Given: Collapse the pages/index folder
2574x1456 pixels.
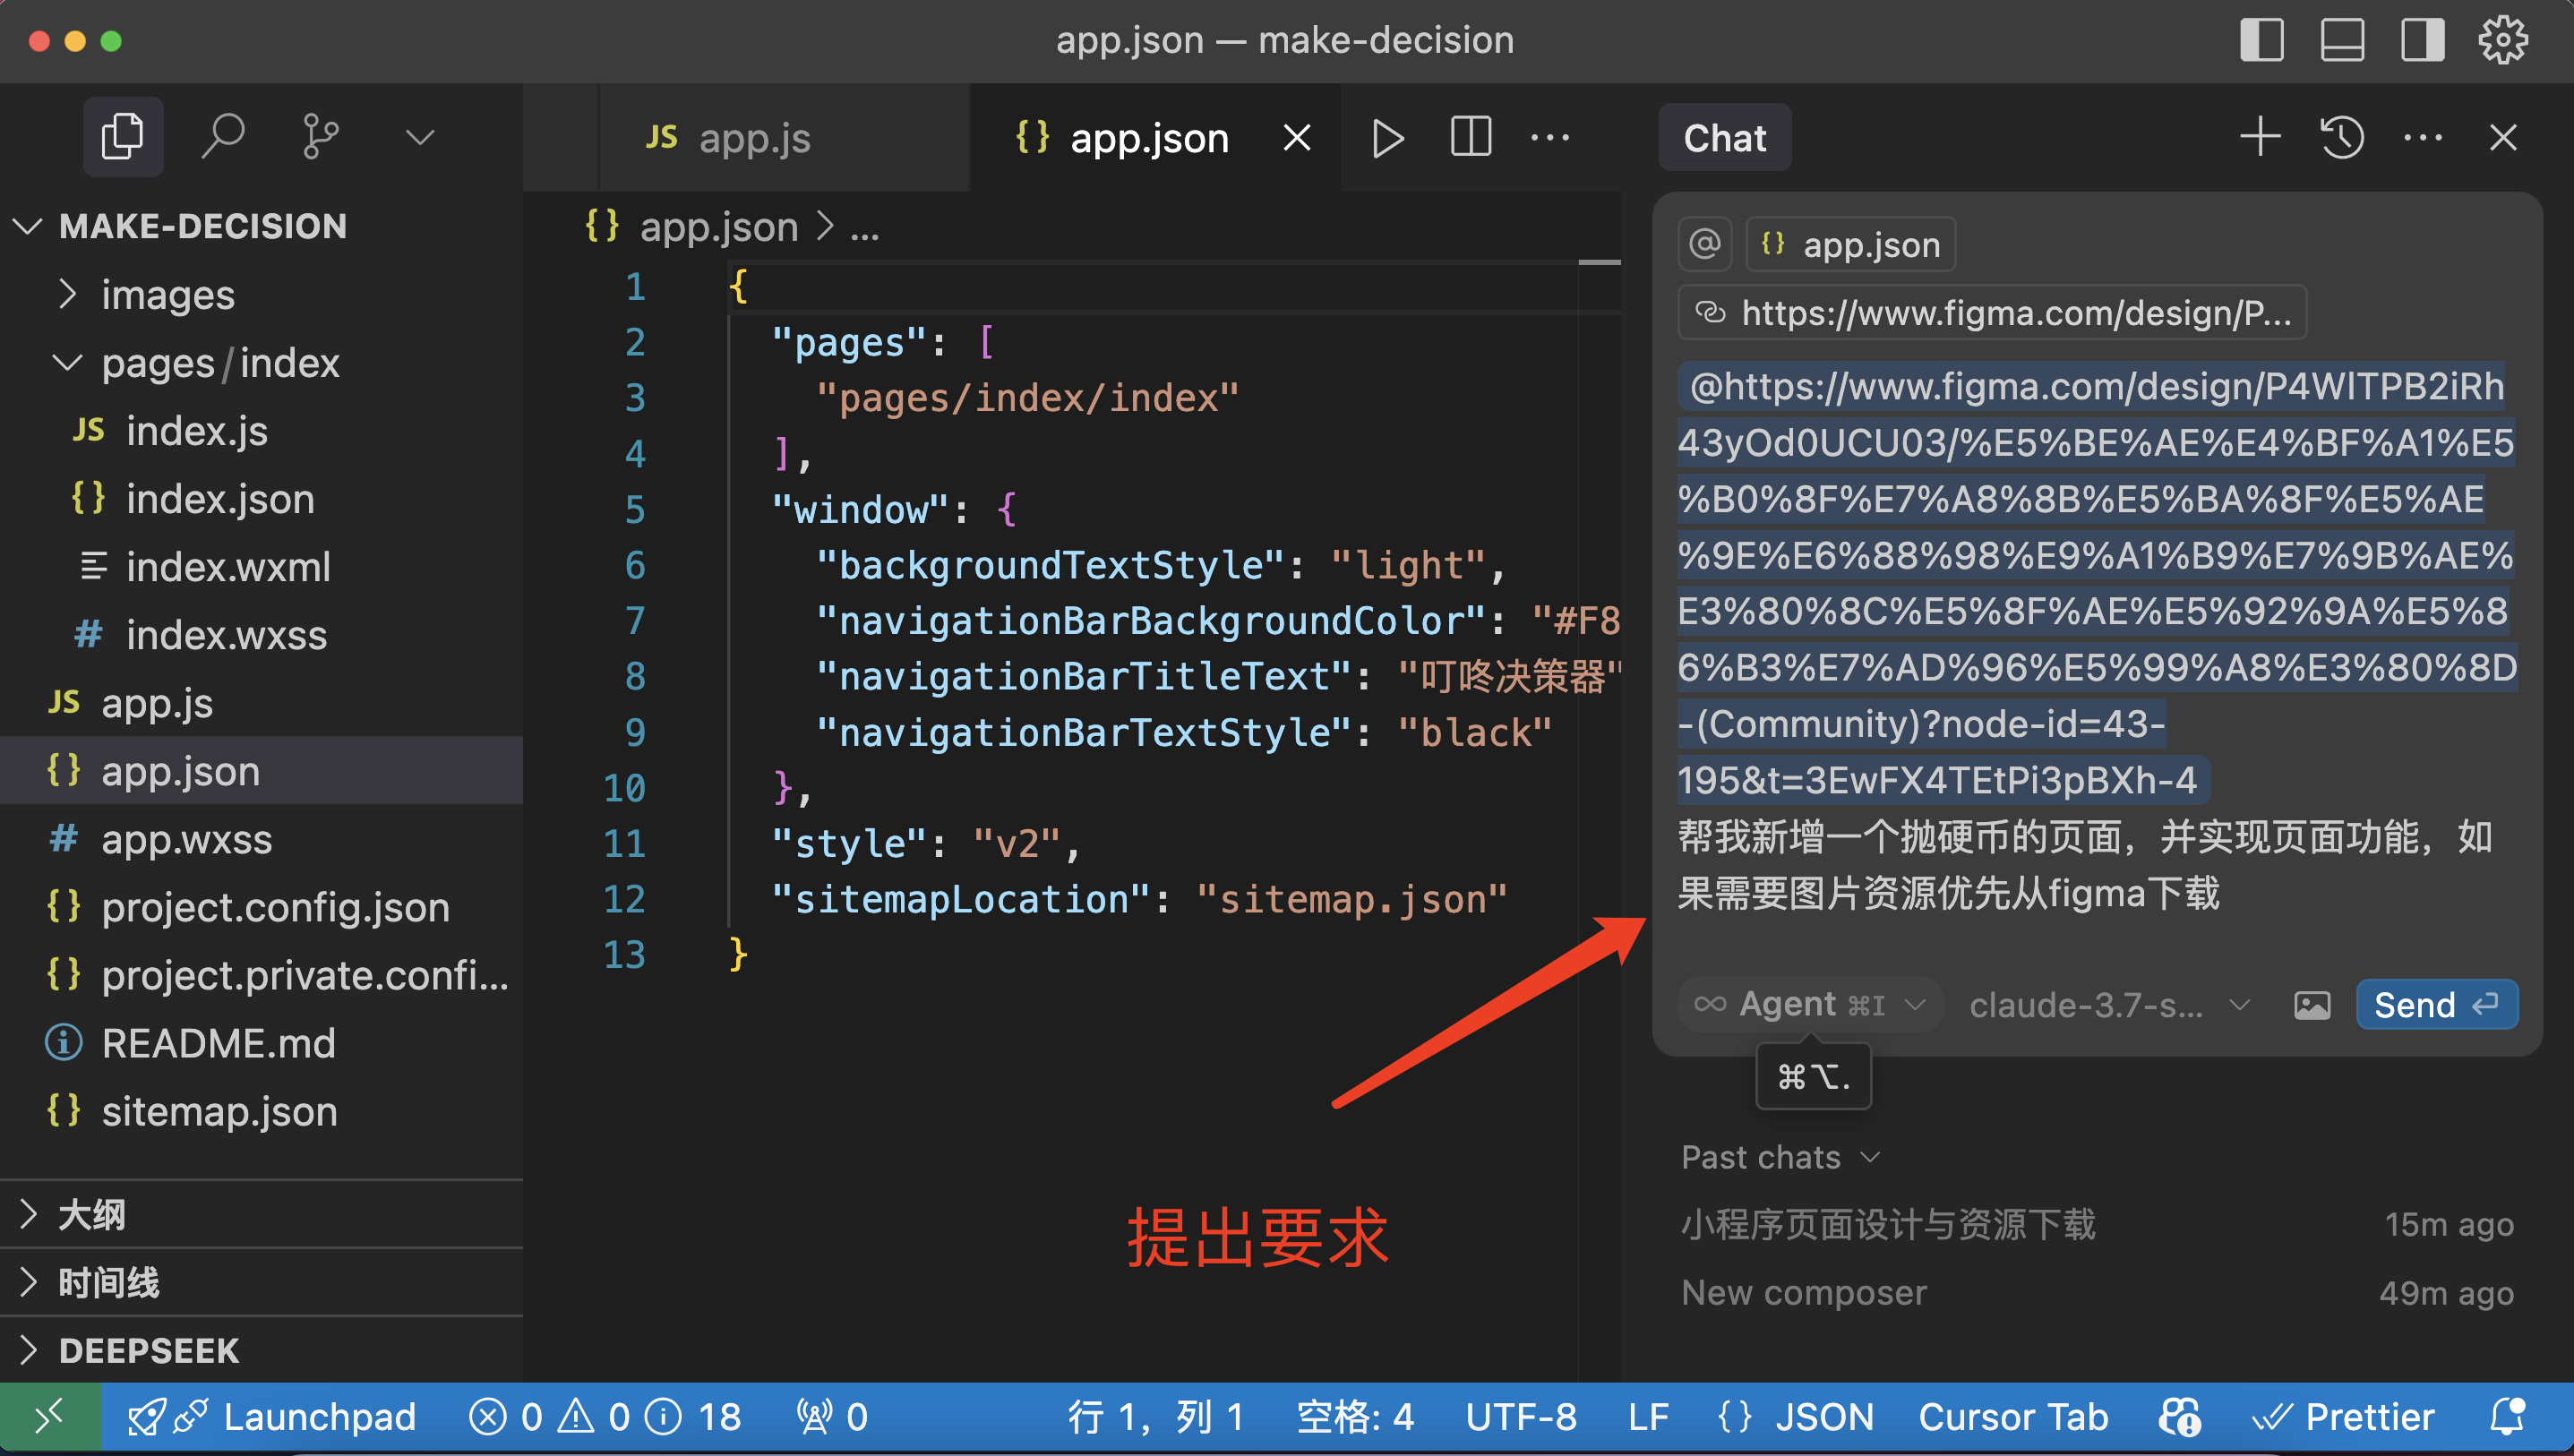Looking at the screenshot, I should coord(262,363).
